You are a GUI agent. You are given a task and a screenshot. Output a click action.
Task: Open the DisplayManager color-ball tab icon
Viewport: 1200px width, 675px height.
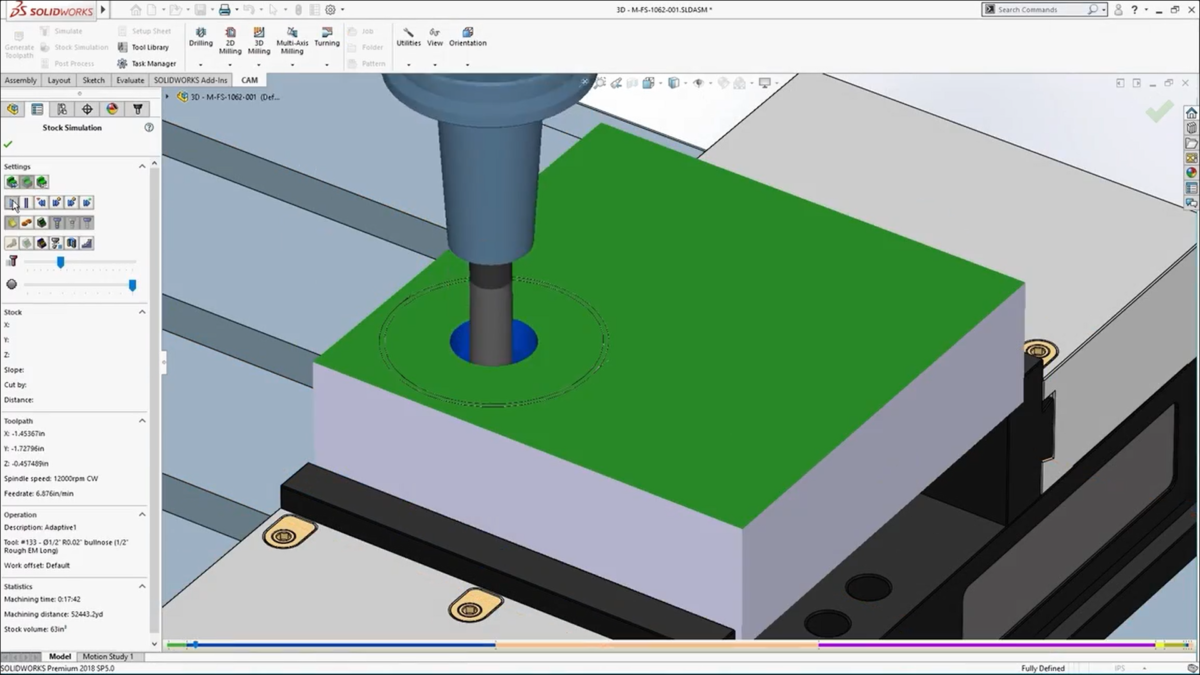click(112, 109)
